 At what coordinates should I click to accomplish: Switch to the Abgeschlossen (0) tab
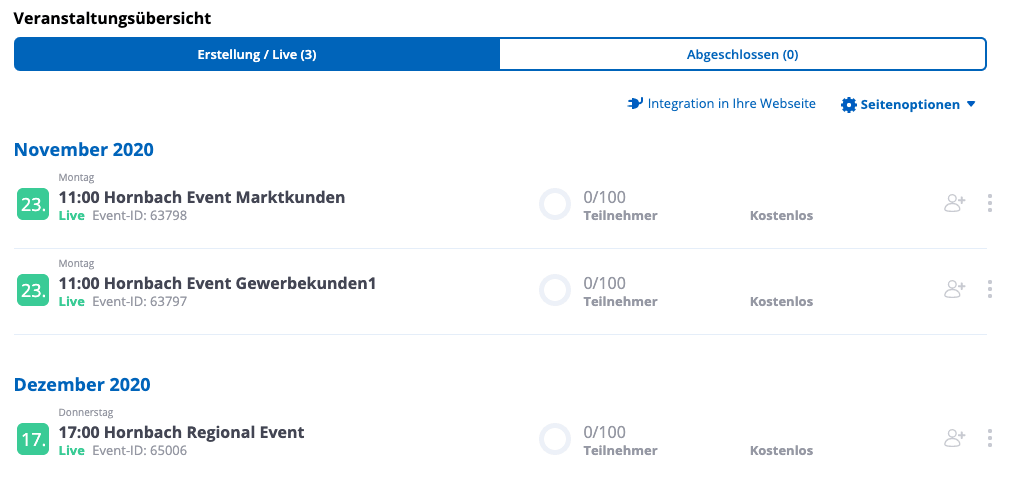(x=742, y=54)
